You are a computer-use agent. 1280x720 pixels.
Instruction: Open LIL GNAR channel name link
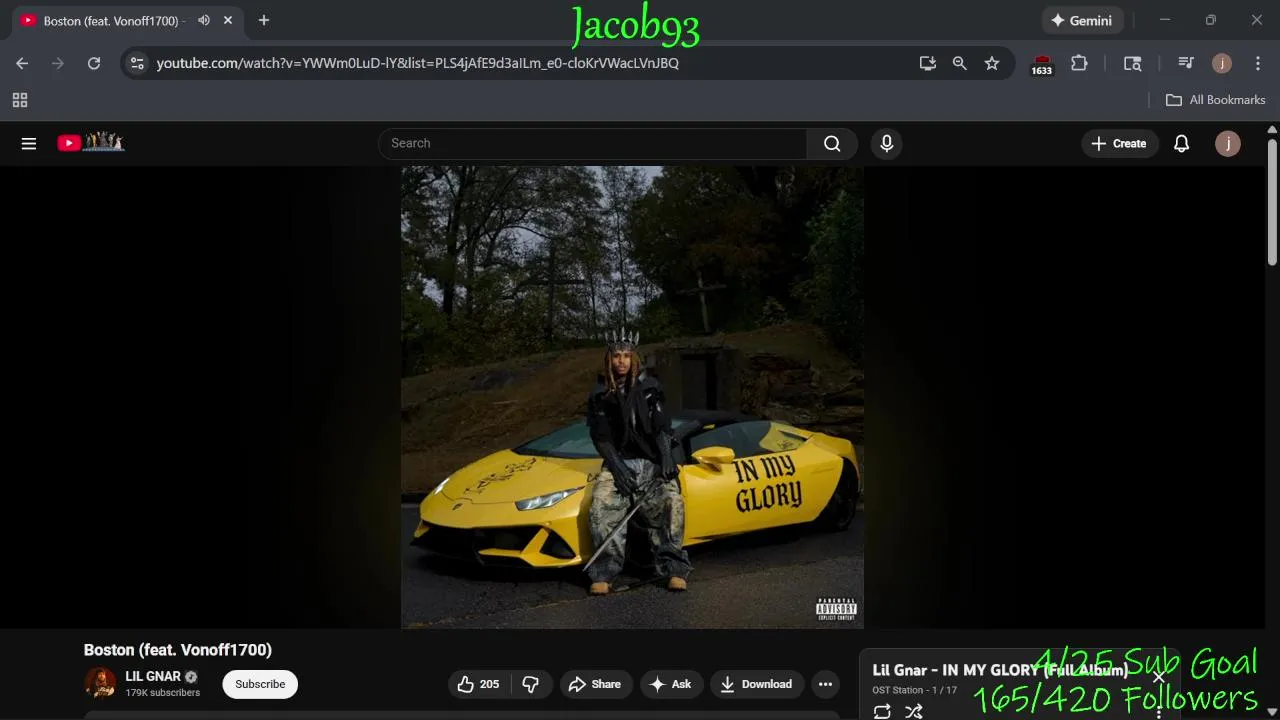pyautogui.click(x=153, y=676)
